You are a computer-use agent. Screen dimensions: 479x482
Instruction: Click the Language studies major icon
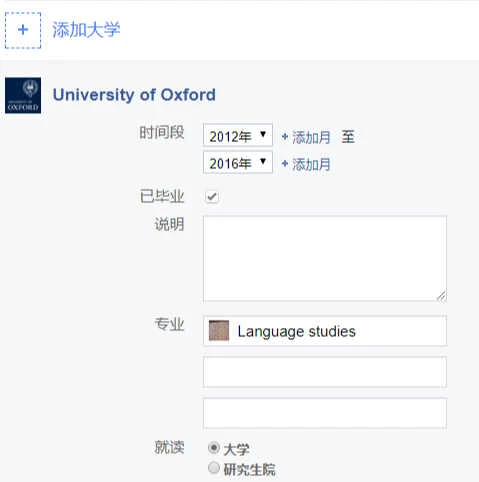click(x=219, y=331)
